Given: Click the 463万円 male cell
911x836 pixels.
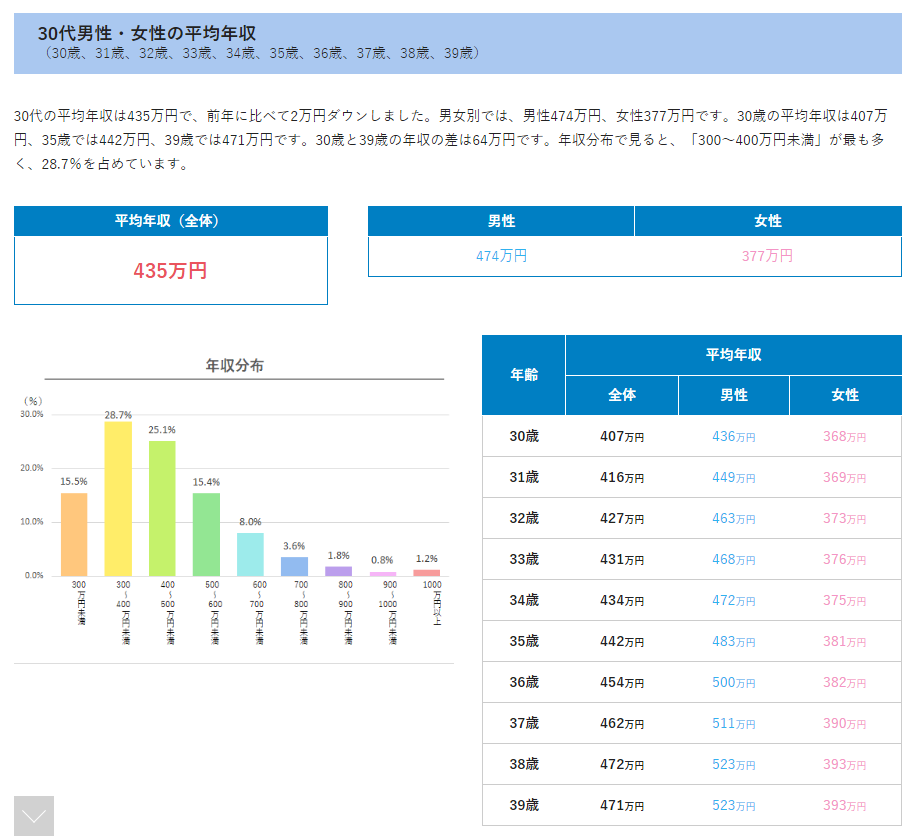Looking at the screenshot, I should (x=734, y=518).
